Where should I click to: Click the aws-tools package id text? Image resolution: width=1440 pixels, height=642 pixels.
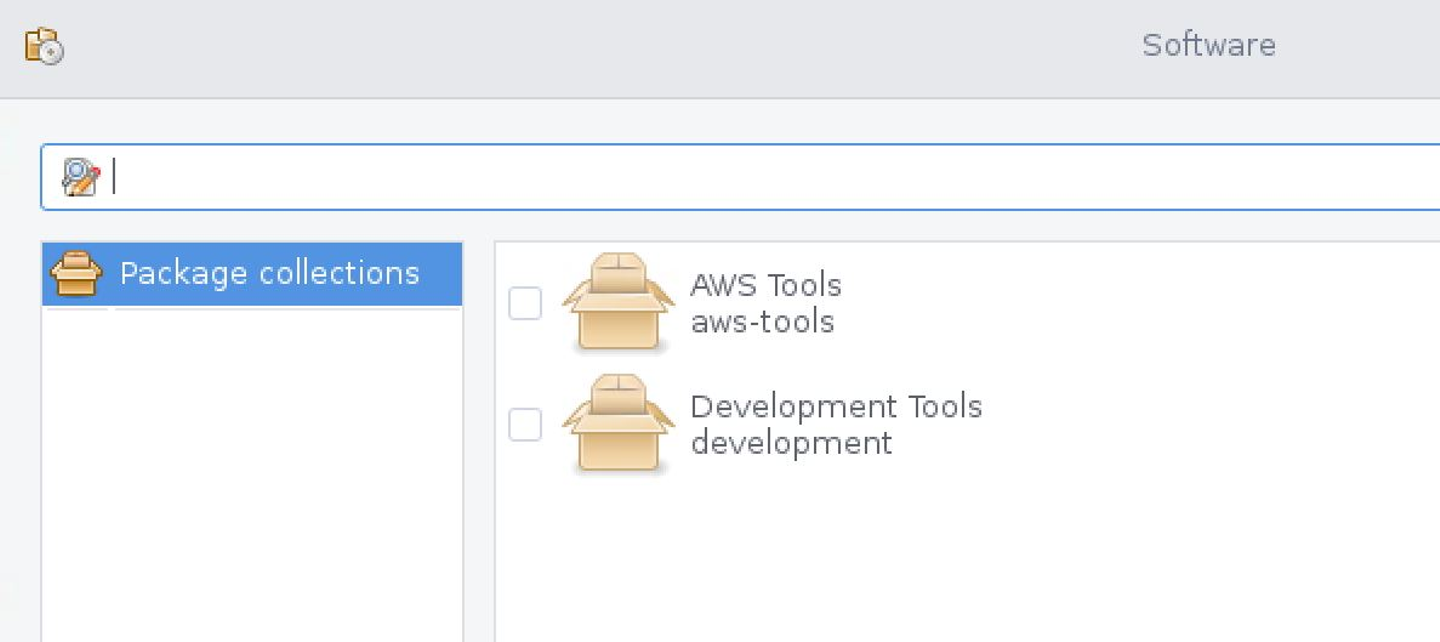pyautogui.click(x=762, y=321)
